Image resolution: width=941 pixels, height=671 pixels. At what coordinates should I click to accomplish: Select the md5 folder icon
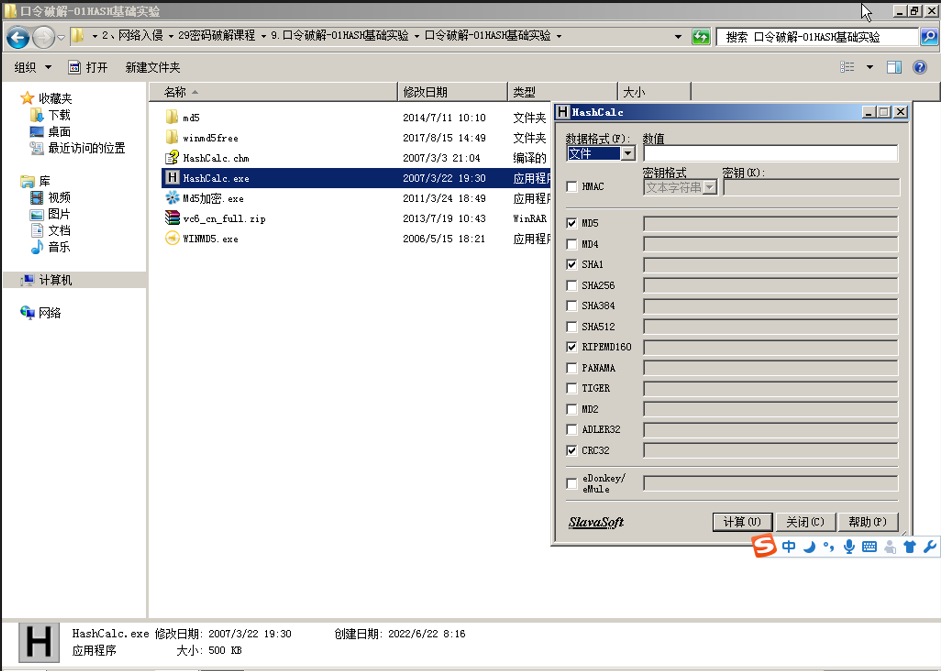coord(172,116)
